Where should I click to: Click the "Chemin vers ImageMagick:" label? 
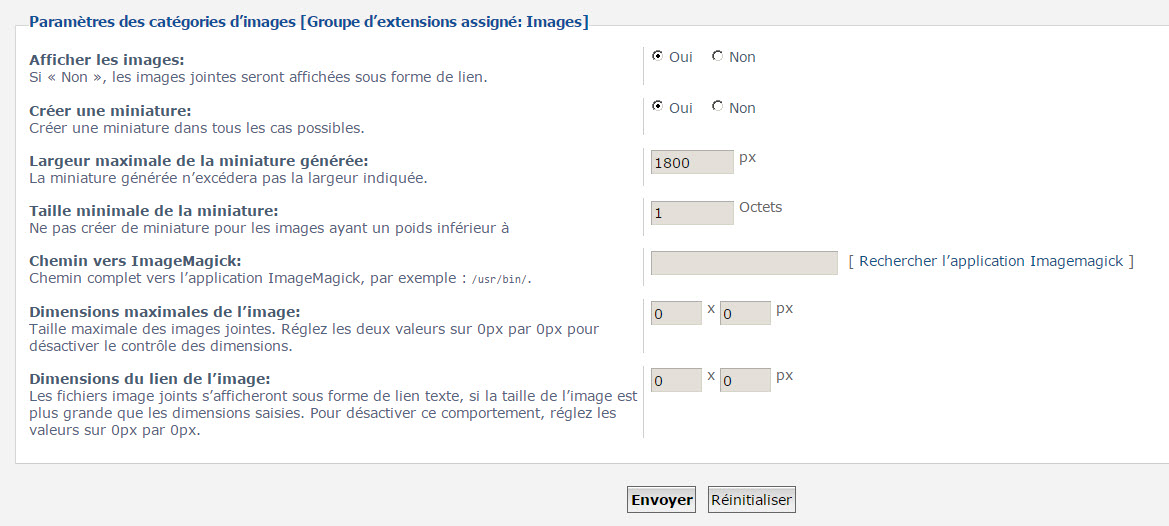[135, 261]
